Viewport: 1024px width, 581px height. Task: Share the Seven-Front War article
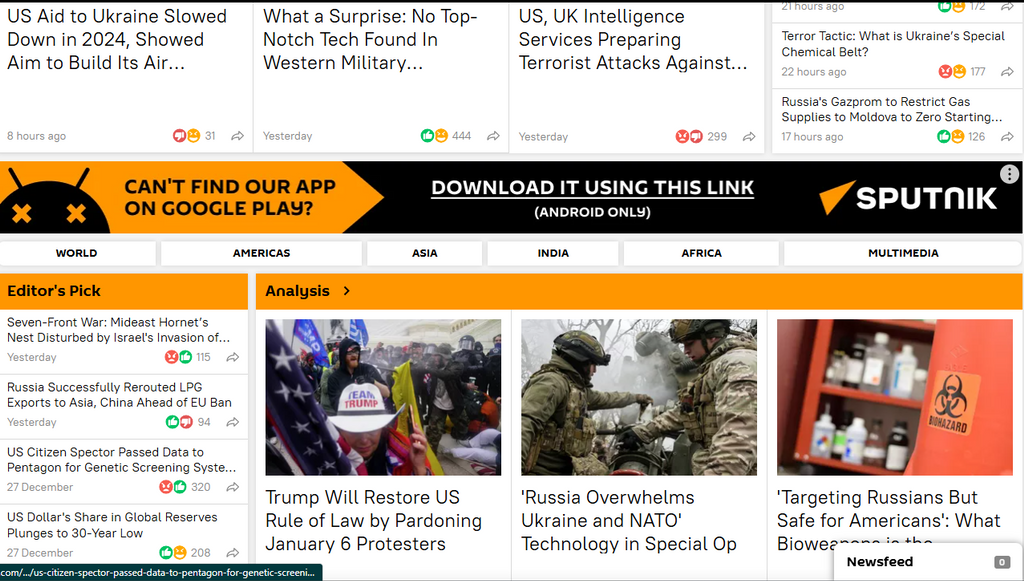[232, 357]
